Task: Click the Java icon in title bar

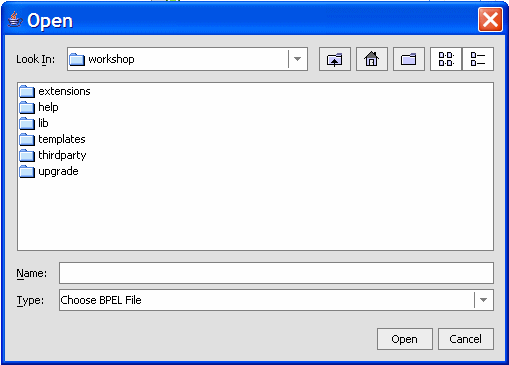Action: pyautogui.click(x=15, y=20)
